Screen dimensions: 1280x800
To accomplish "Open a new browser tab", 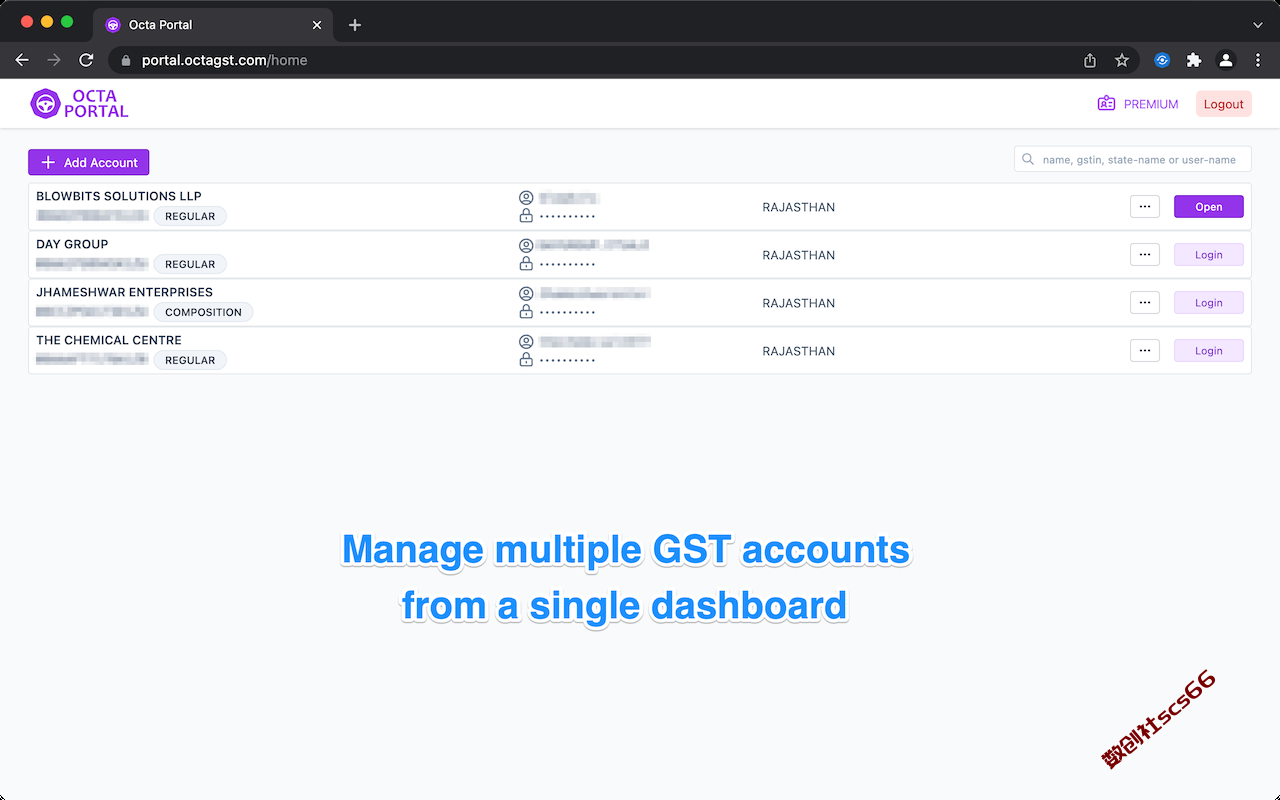I will pos(355,25).
